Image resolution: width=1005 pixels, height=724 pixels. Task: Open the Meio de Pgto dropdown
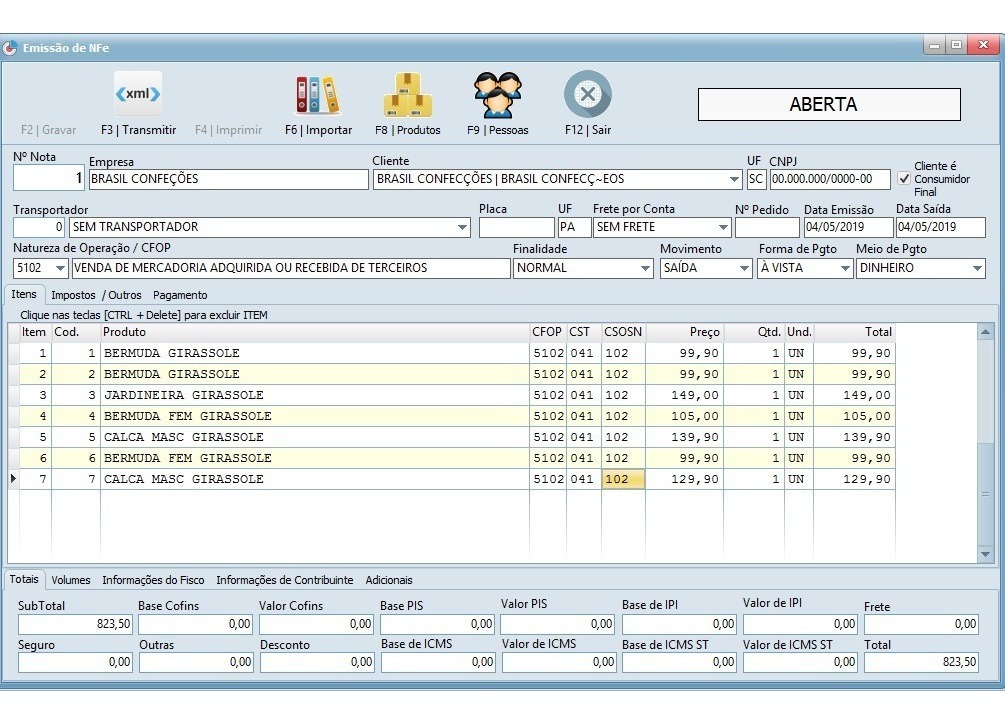pos(977,268)
